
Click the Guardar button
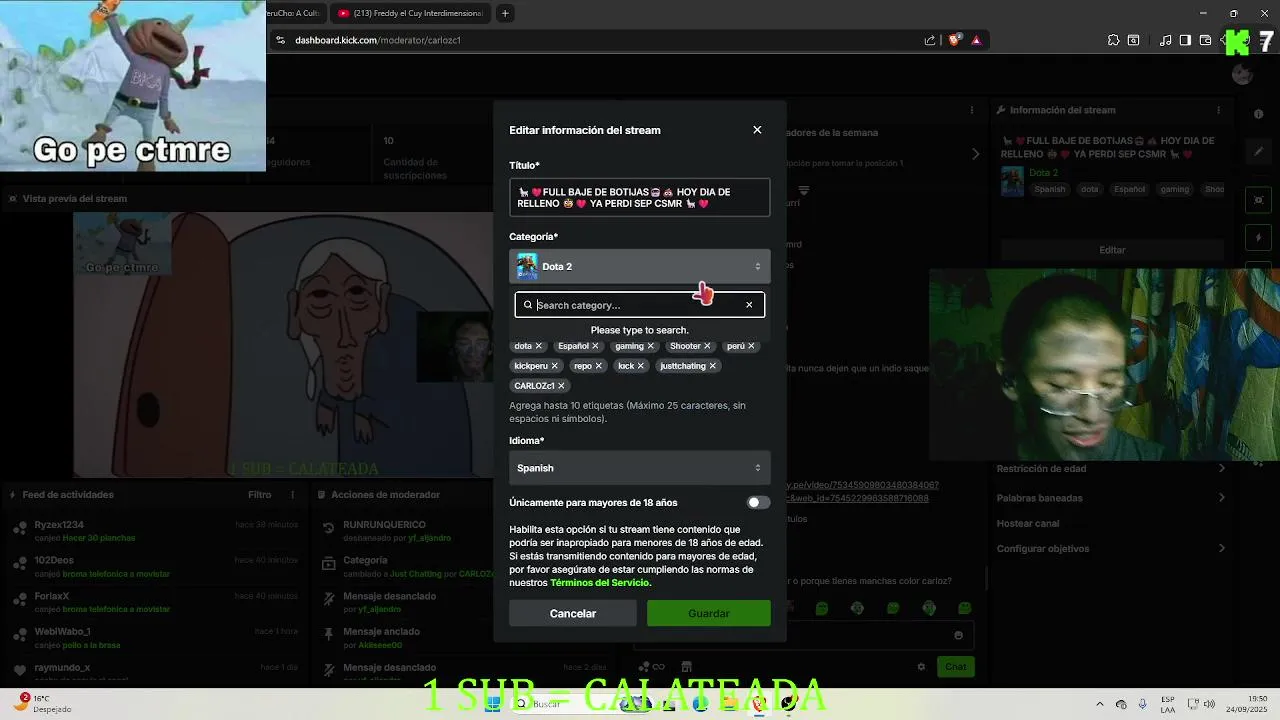pos(709,613)
